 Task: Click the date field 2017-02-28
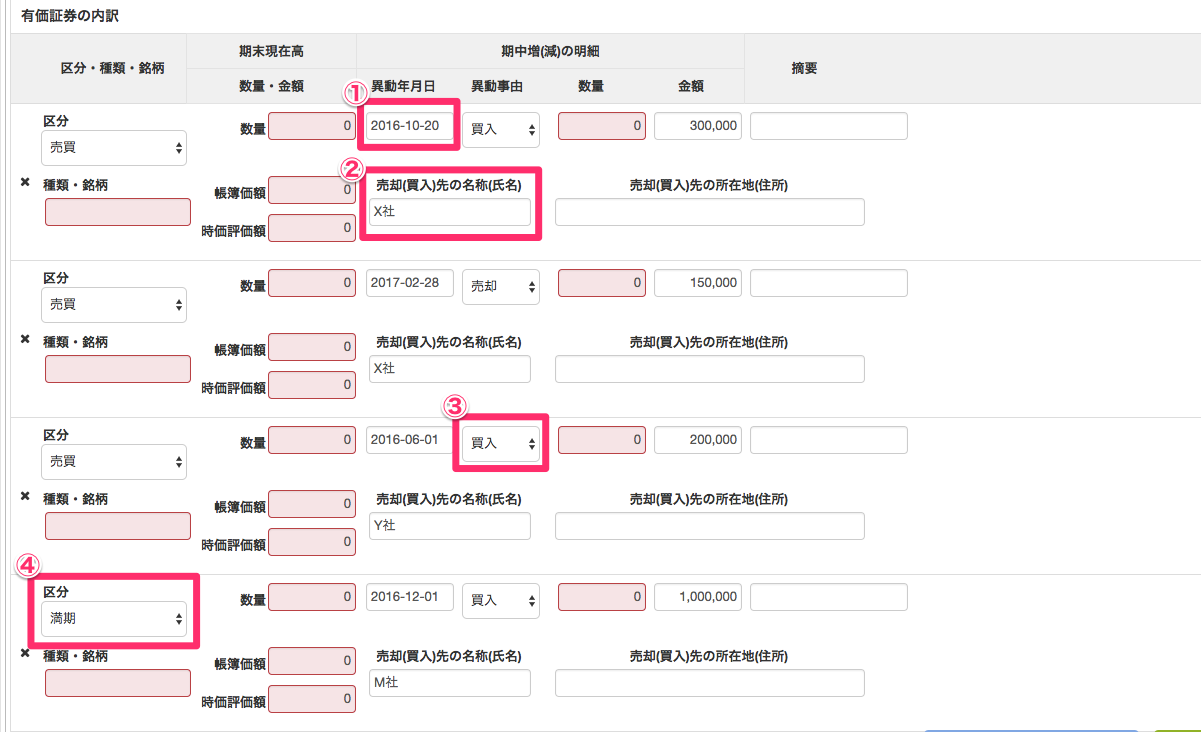(410, 283)
